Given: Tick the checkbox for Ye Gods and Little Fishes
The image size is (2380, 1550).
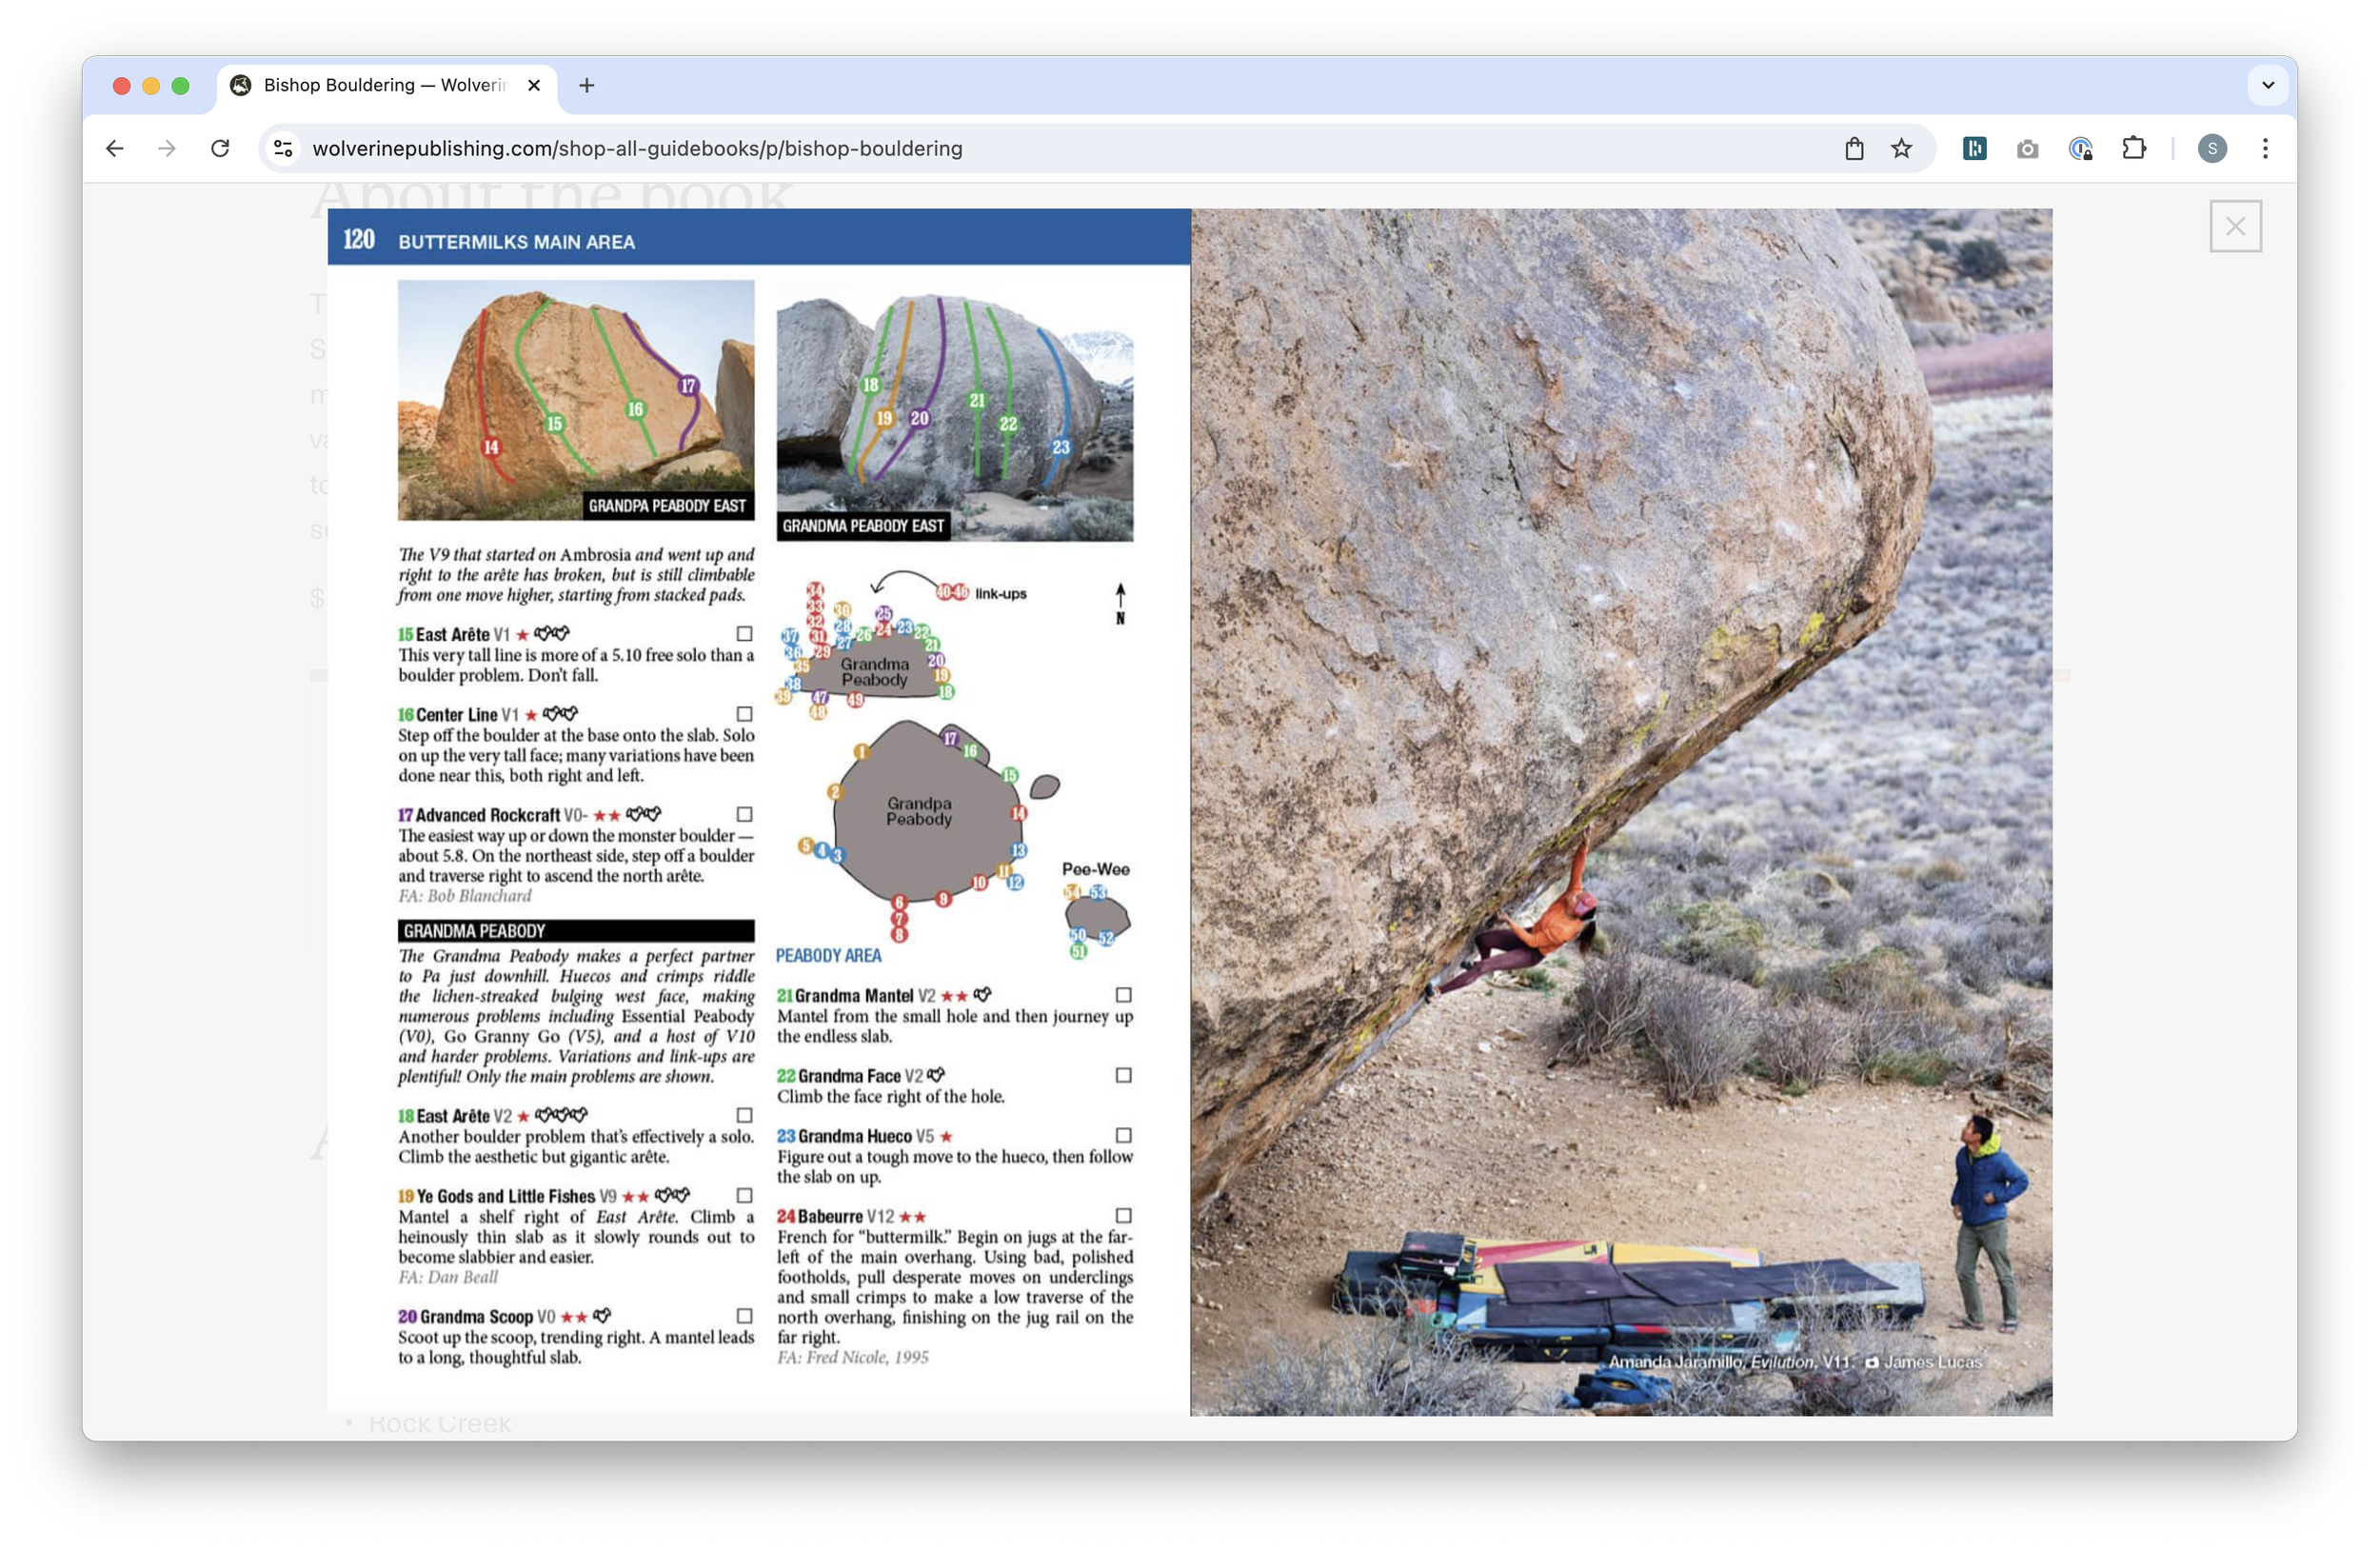Looking at the screenshot, I should point(744,1195).
